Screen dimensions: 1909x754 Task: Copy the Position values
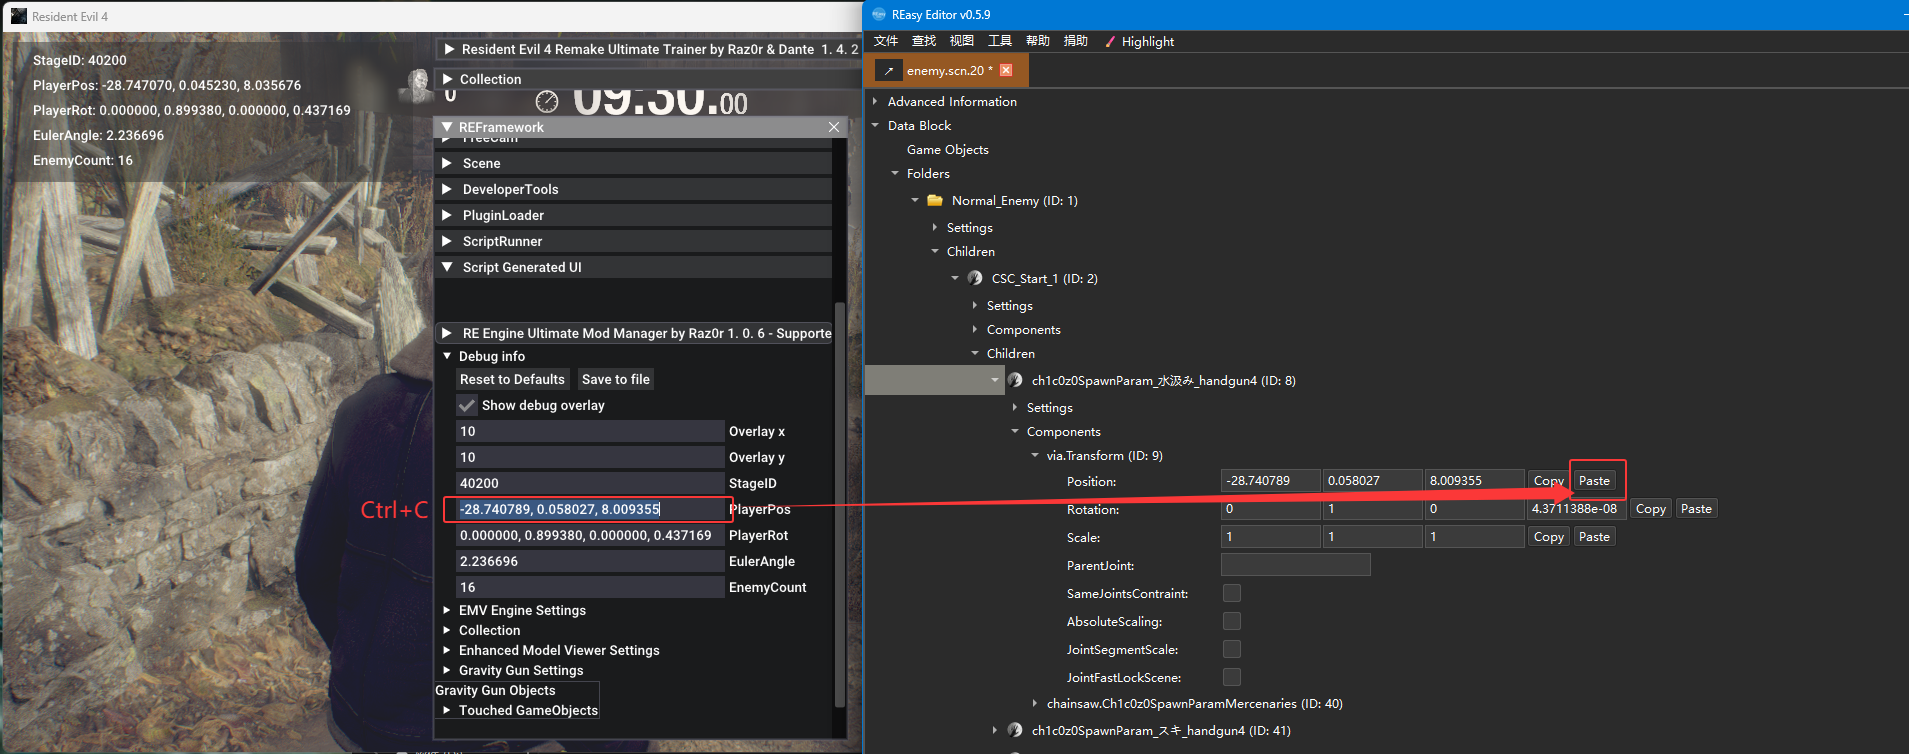pos(1549,481)
